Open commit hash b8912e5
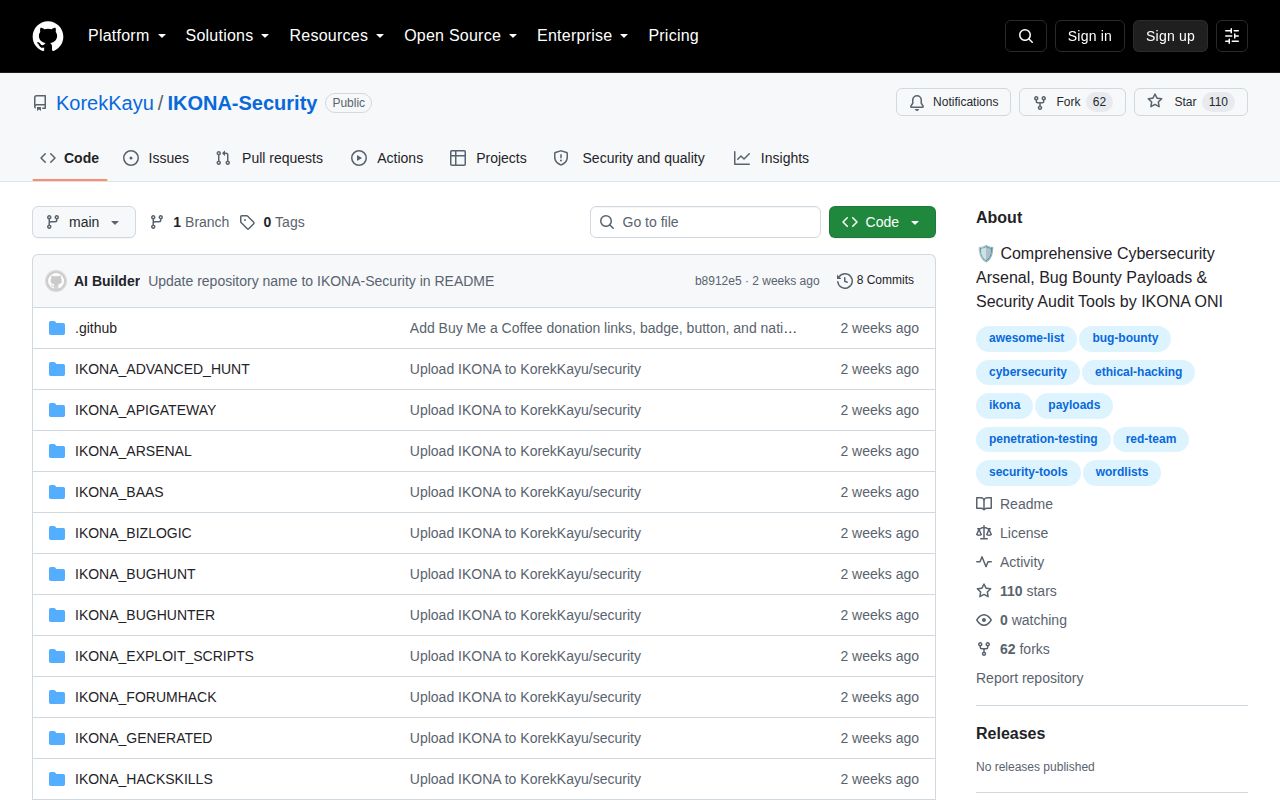The width and height of the screenshot is (1280, 800). pos(718,281)
